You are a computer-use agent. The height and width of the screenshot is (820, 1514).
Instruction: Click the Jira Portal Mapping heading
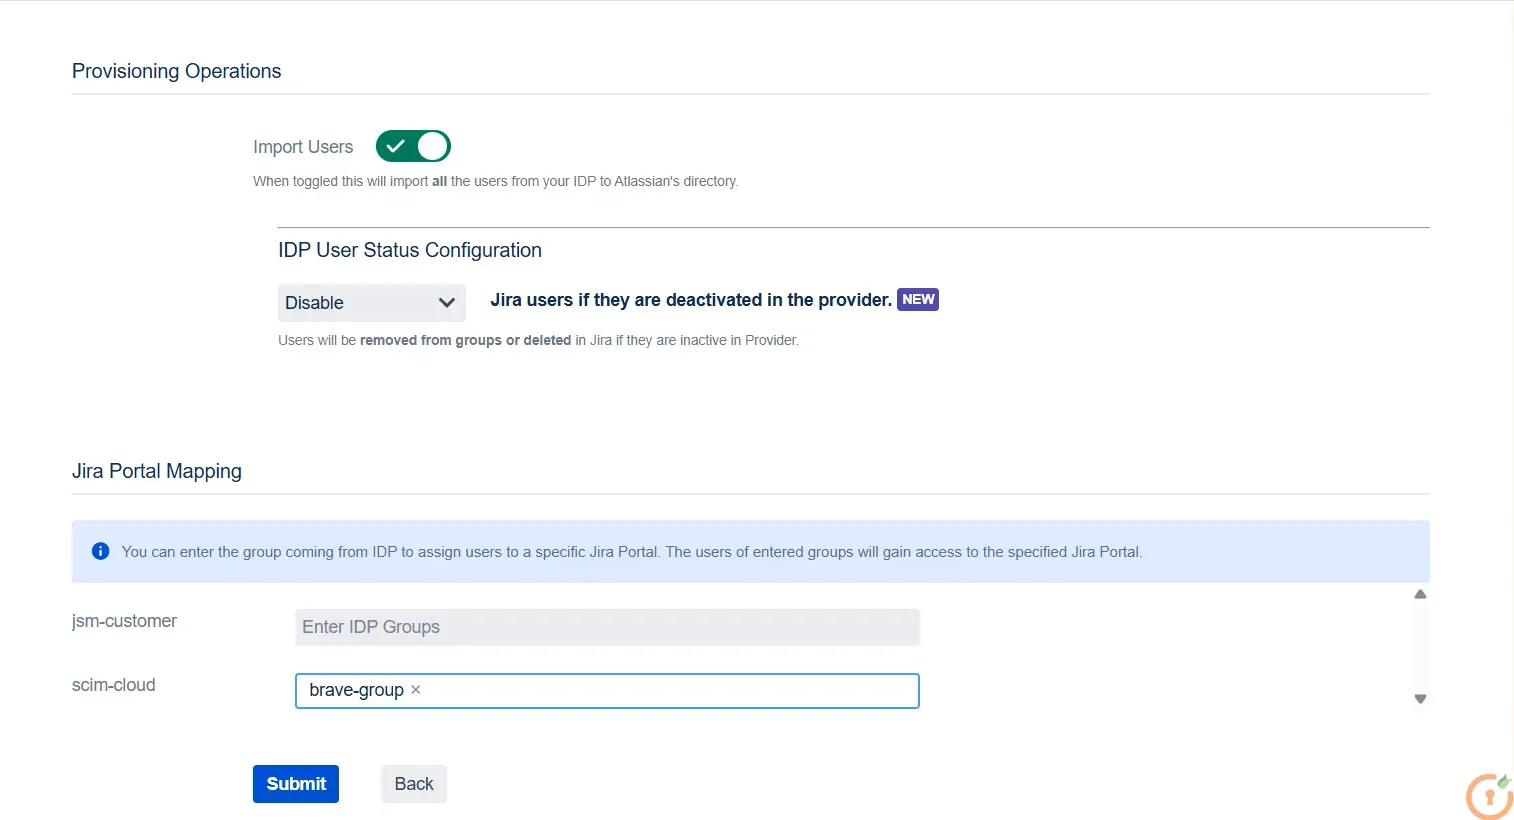(x=157, y=471)
